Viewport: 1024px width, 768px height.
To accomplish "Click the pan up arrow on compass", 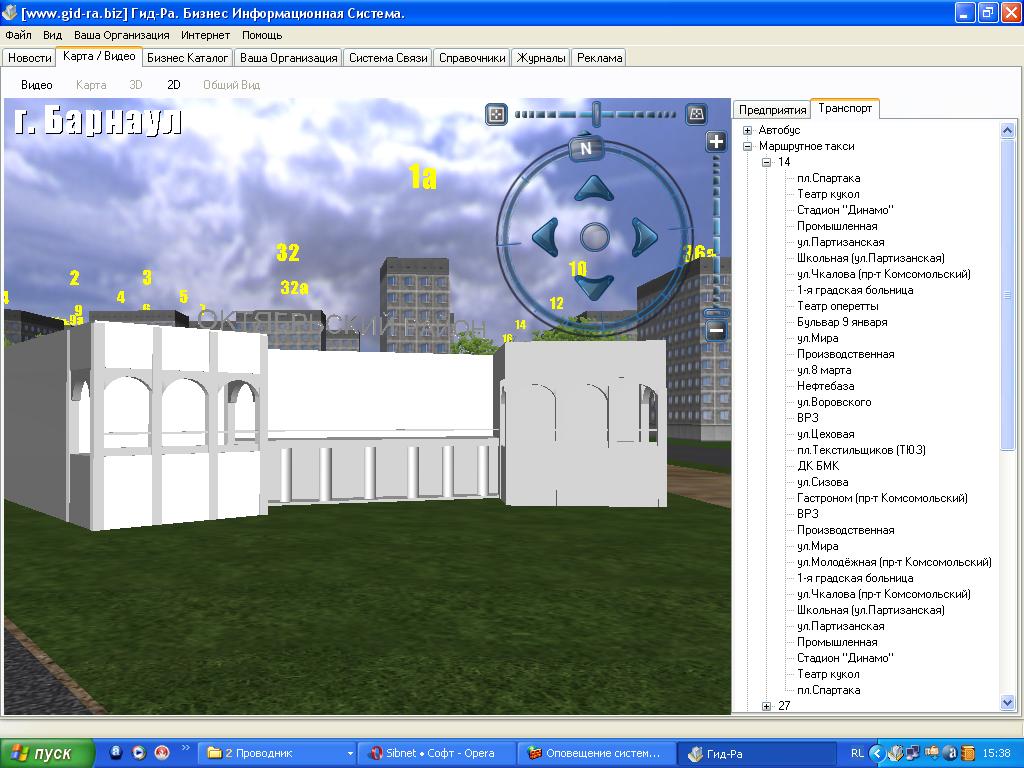I will 594,190.
